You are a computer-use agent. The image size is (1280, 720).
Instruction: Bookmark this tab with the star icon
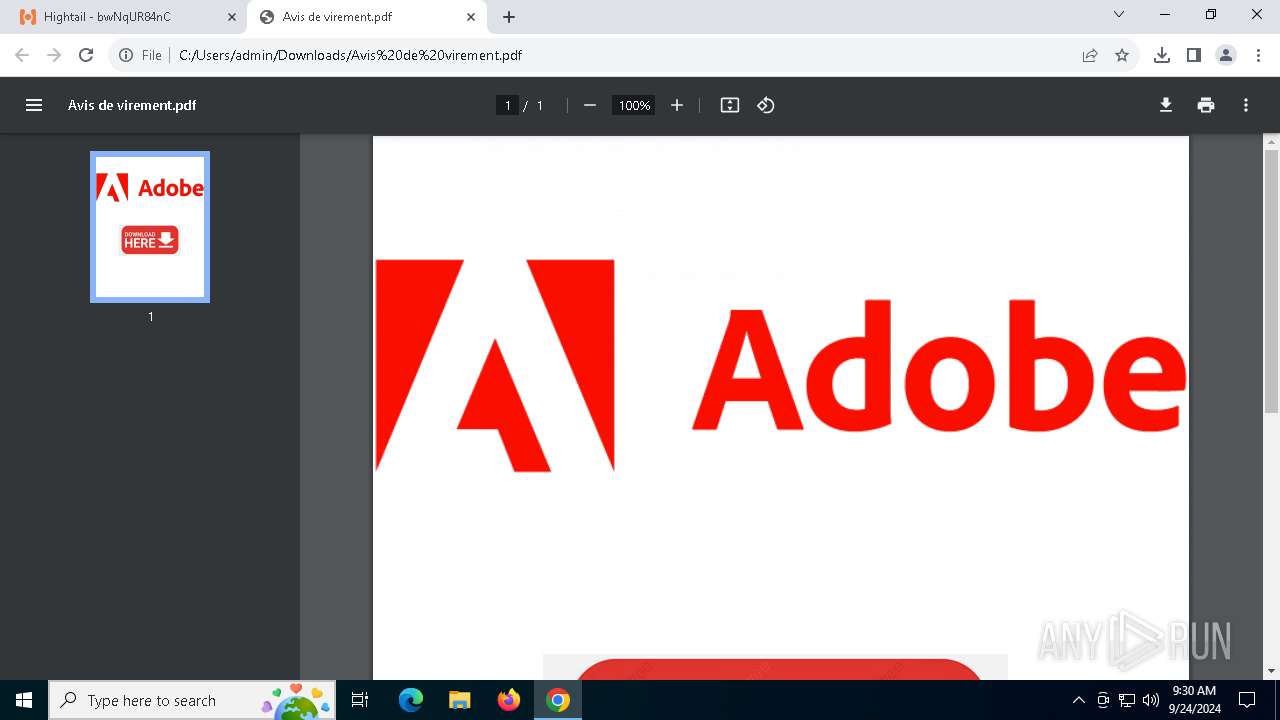[1122, 55]
